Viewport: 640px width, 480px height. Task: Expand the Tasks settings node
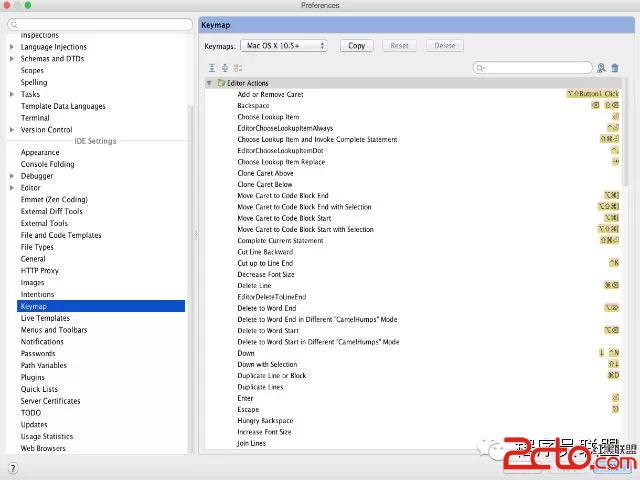(12, 94)
